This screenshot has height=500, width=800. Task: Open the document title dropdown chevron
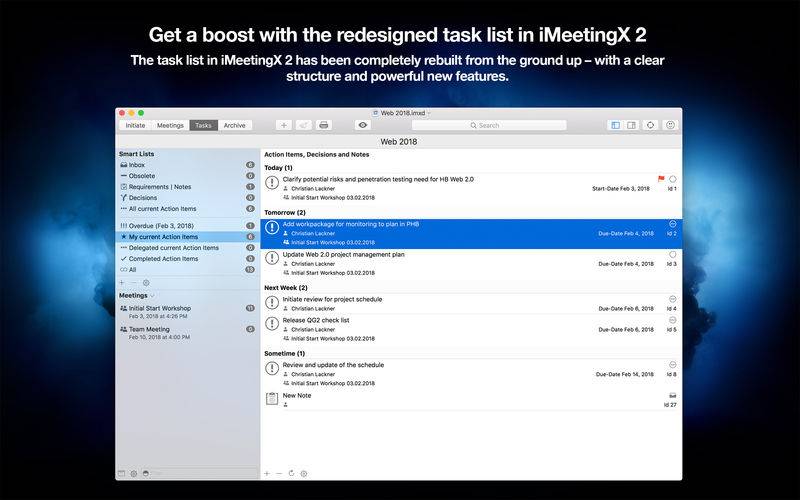[x=429, y=113]
